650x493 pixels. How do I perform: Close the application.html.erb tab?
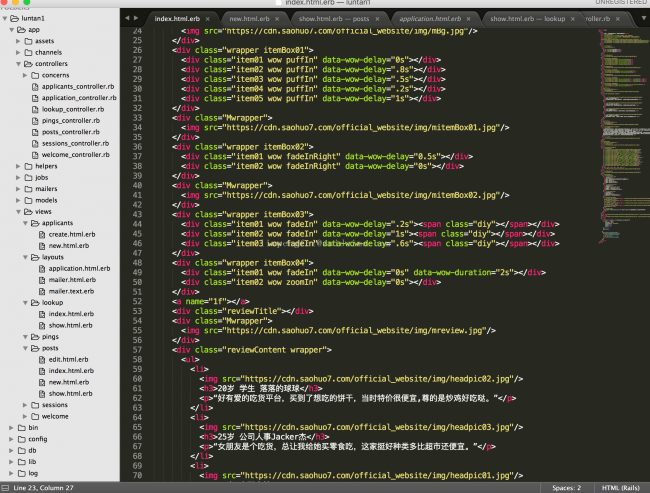pos(469,18)
